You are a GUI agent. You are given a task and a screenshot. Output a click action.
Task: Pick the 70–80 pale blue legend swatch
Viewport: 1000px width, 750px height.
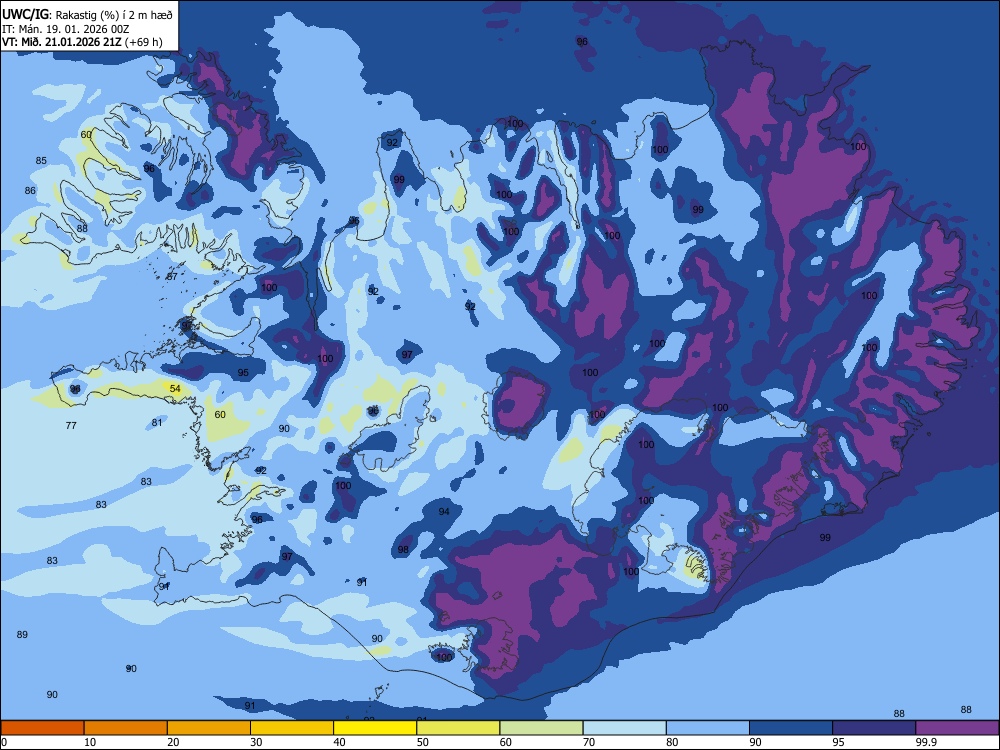(625, 728)
